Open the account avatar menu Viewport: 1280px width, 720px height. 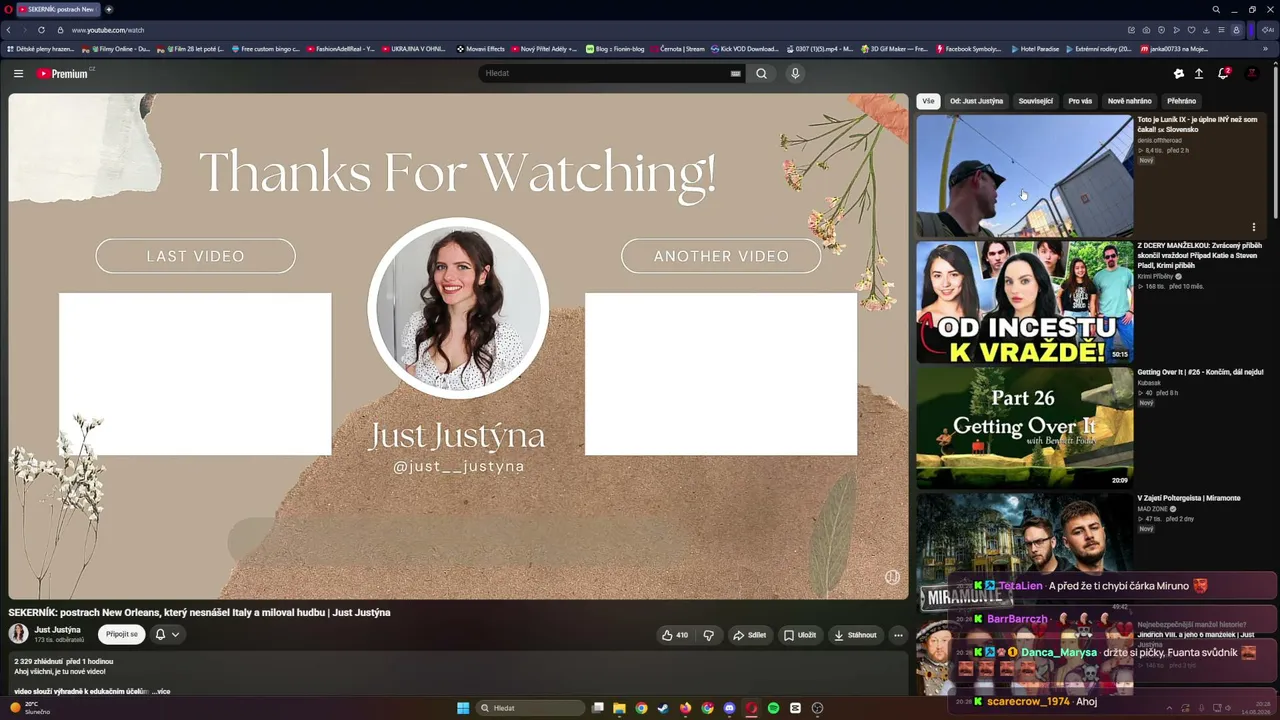click(x=1251, y=73)
